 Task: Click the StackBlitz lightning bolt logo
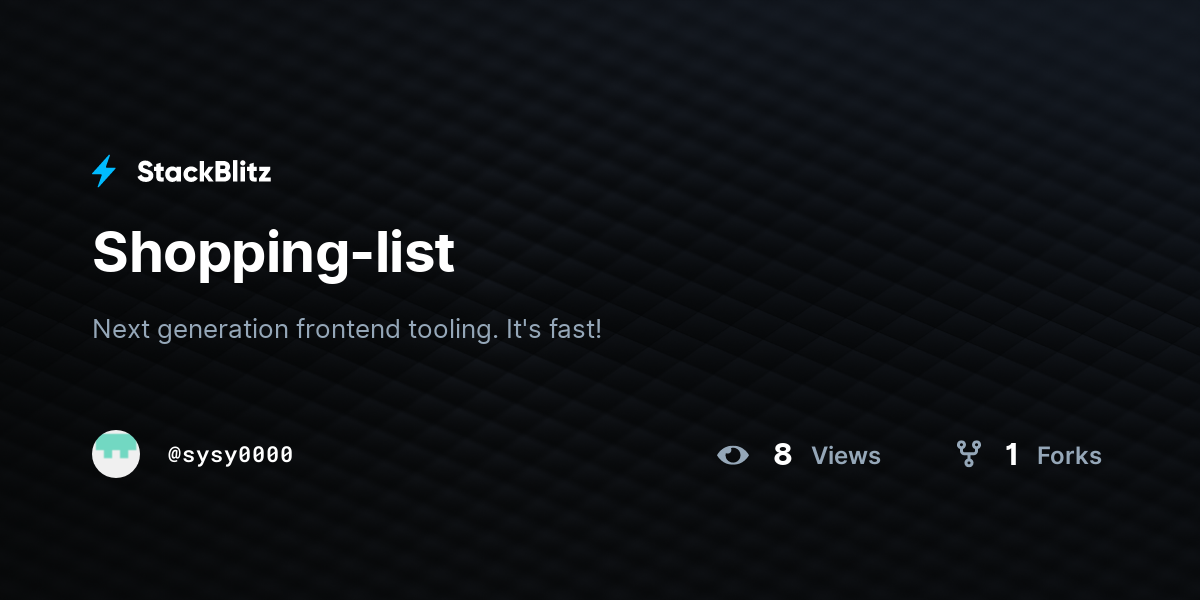tap(104, 172)
